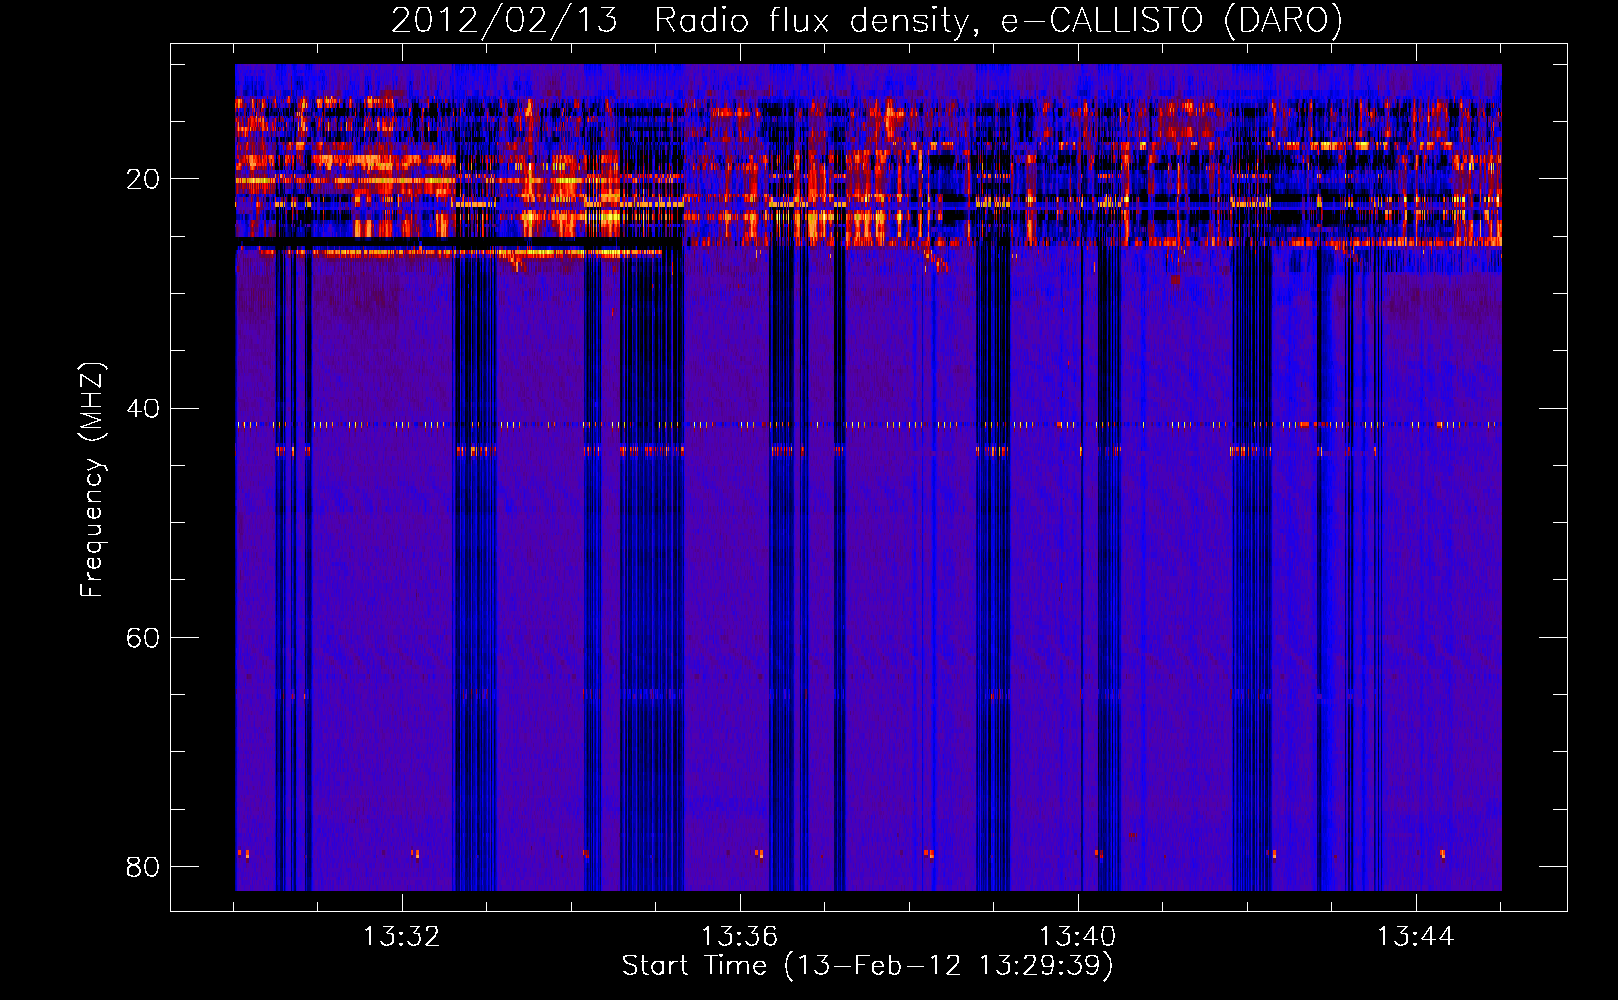Click the '13:36' time tick label
1618x1000 pixels.
pos(739,937)
